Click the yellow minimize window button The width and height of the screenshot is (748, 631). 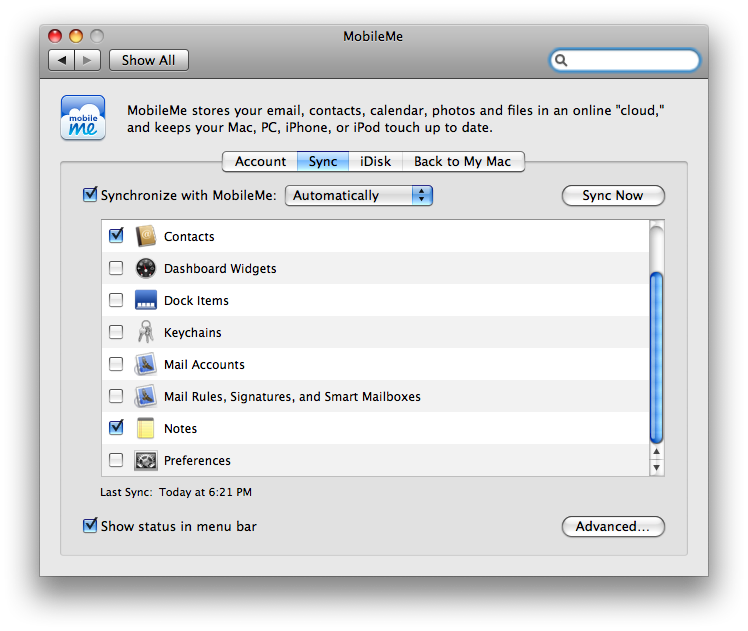76,36
